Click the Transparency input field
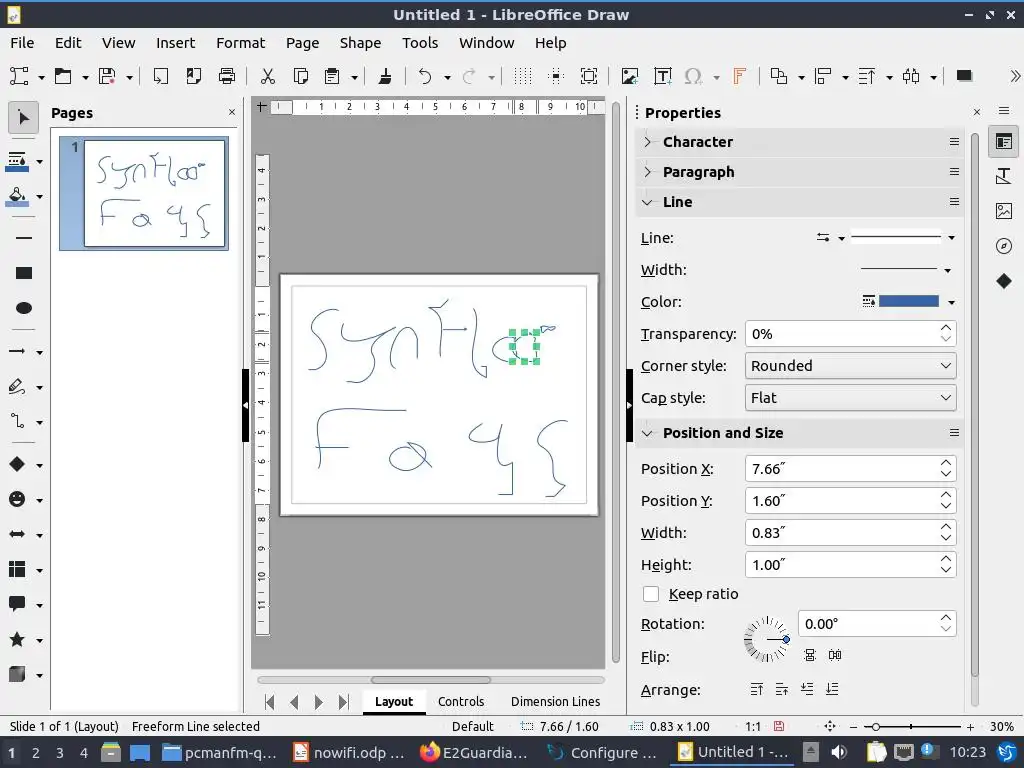The image size is (1024, 768). tap(840, 334)
